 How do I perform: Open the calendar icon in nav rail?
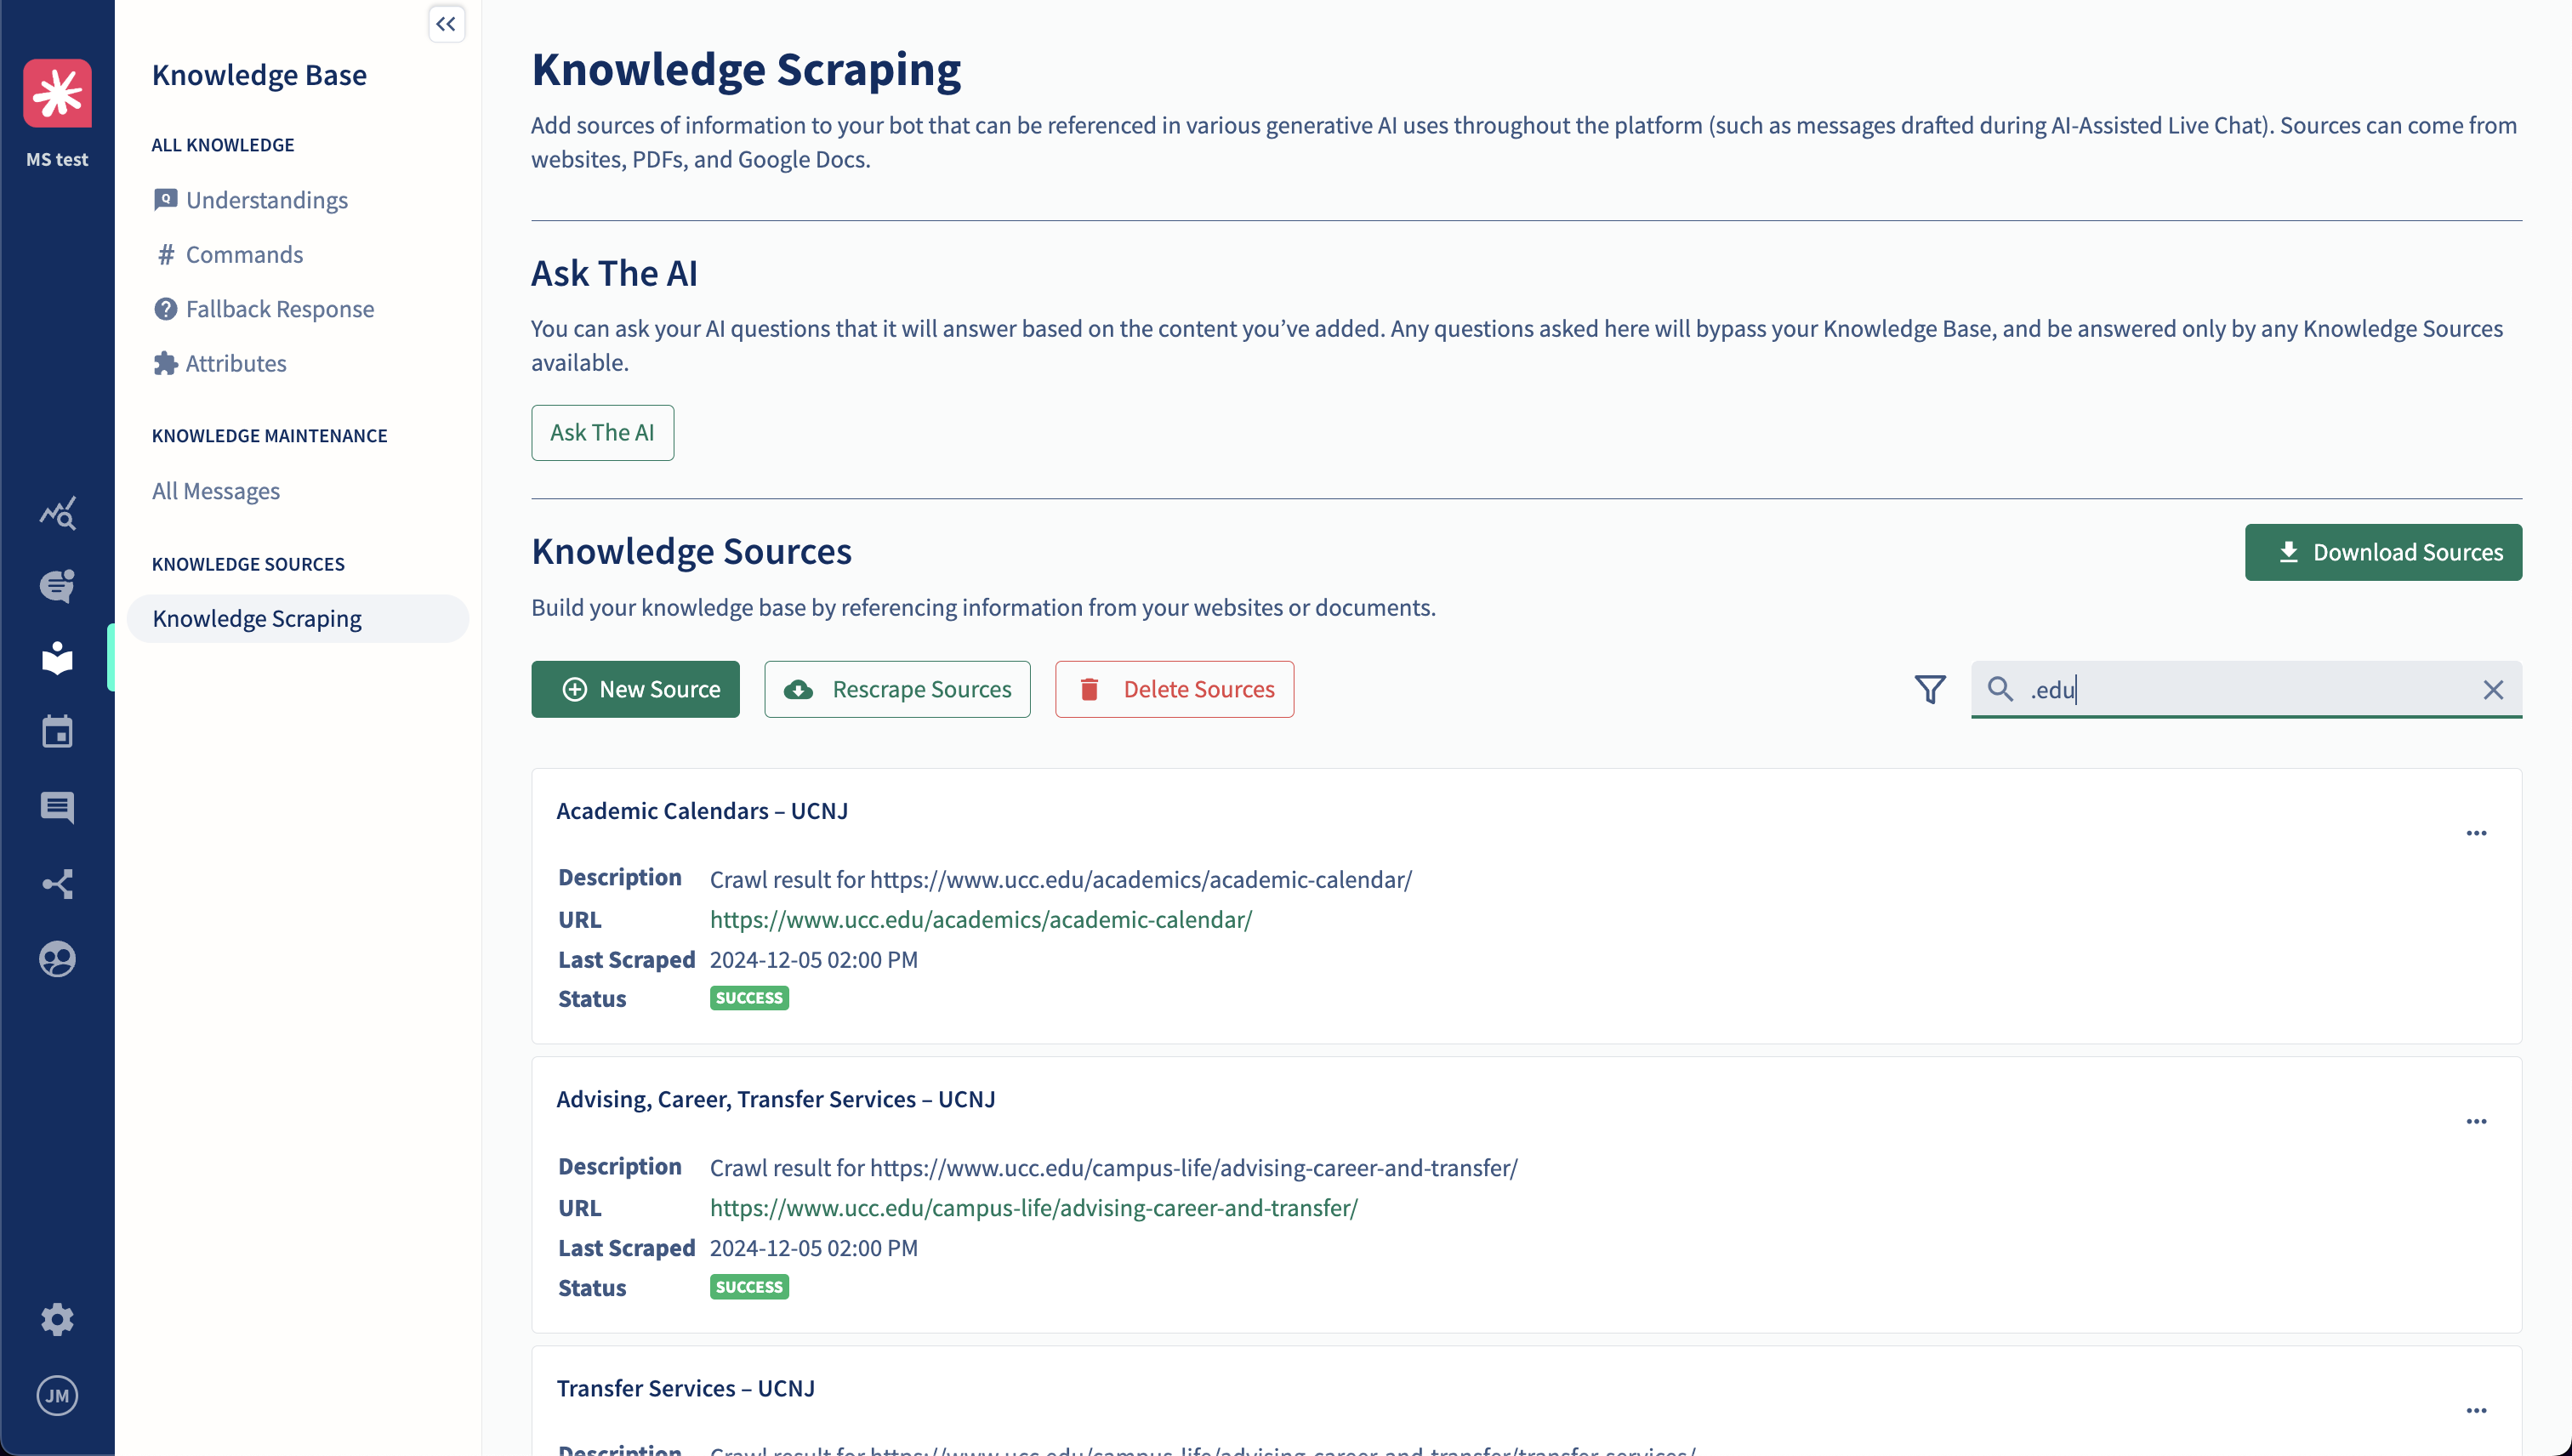57,732
